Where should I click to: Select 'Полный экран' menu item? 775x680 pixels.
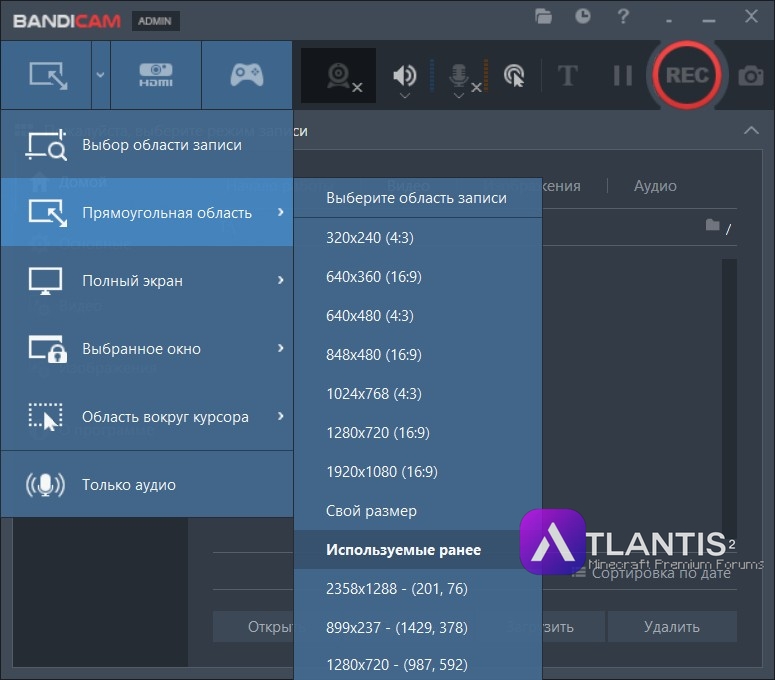pyautogui.click(x=147, y=281)
